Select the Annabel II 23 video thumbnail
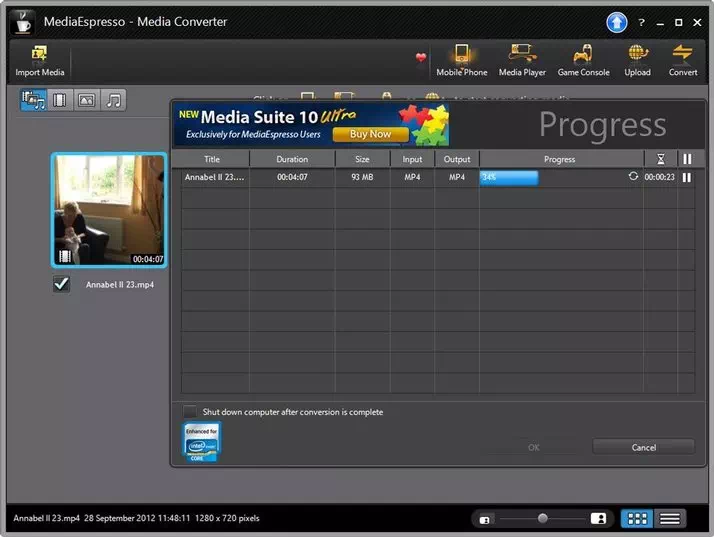The height and width of the screenshot is (537, 714). 109,210
